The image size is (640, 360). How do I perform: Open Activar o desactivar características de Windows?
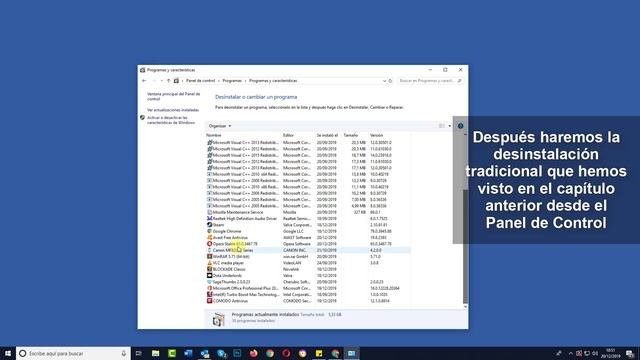[x=171, y=120]
